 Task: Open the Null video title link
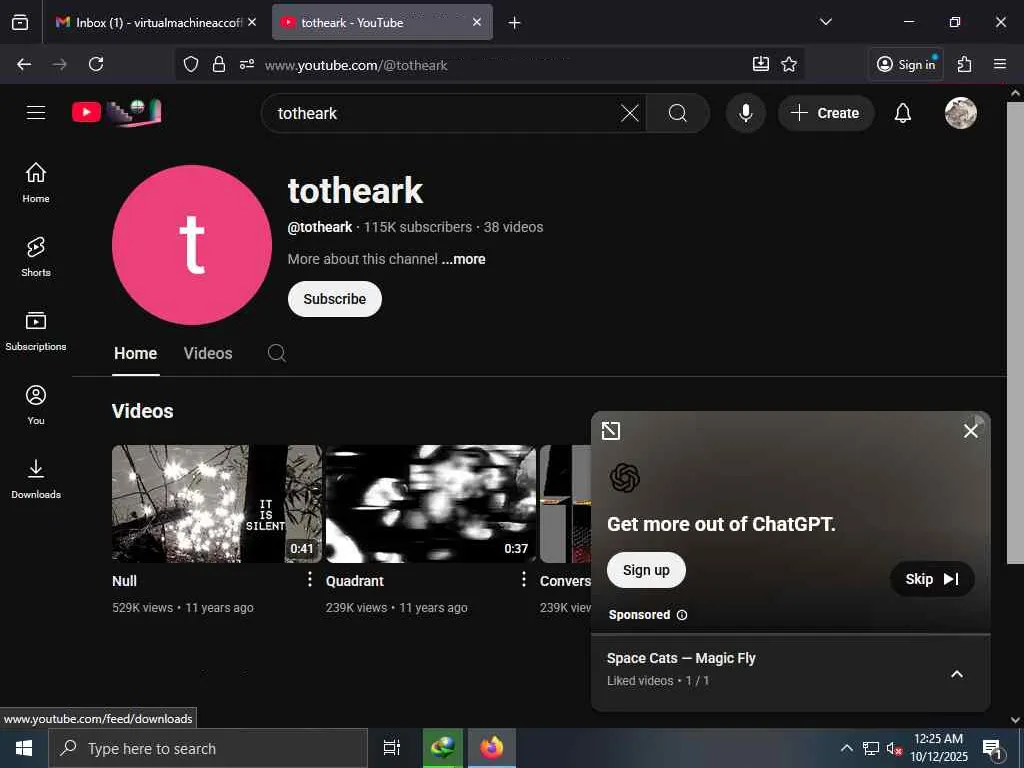(124, 581)
